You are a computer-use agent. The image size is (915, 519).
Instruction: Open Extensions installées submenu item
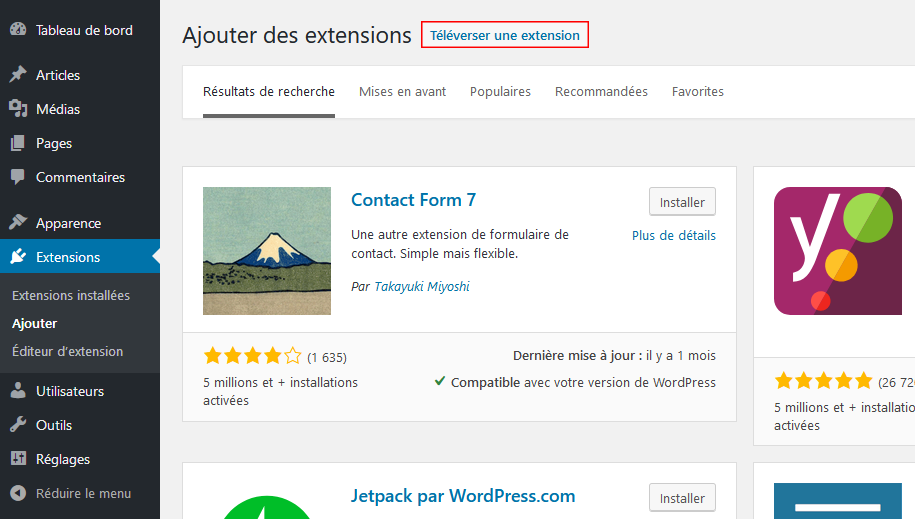coord(71,295)
